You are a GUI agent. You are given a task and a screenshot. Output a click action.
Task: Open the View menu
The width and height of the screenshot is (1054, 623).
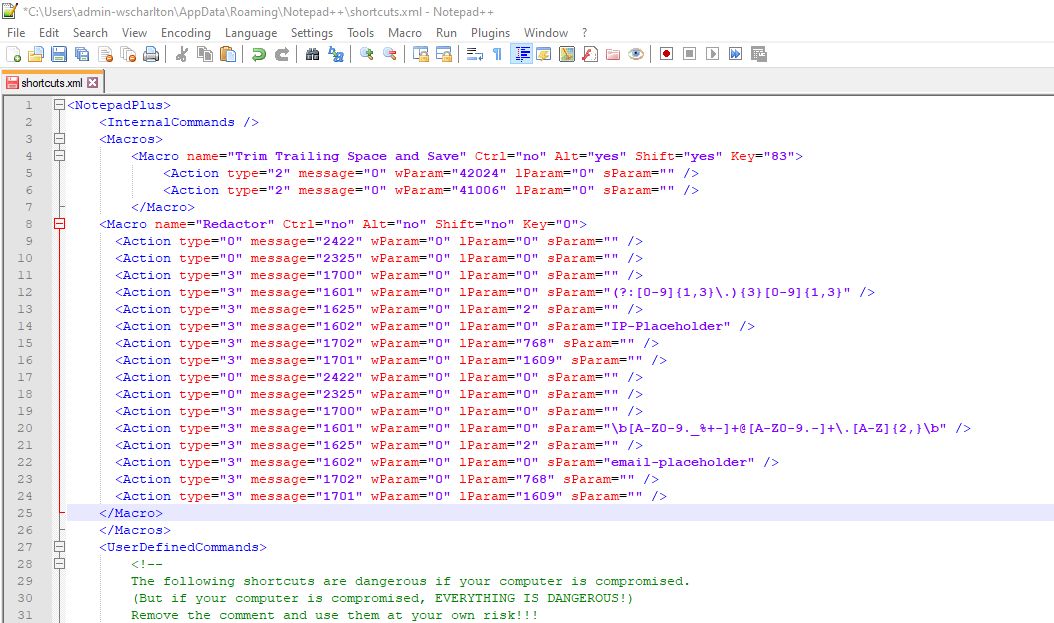coord(134,33)
